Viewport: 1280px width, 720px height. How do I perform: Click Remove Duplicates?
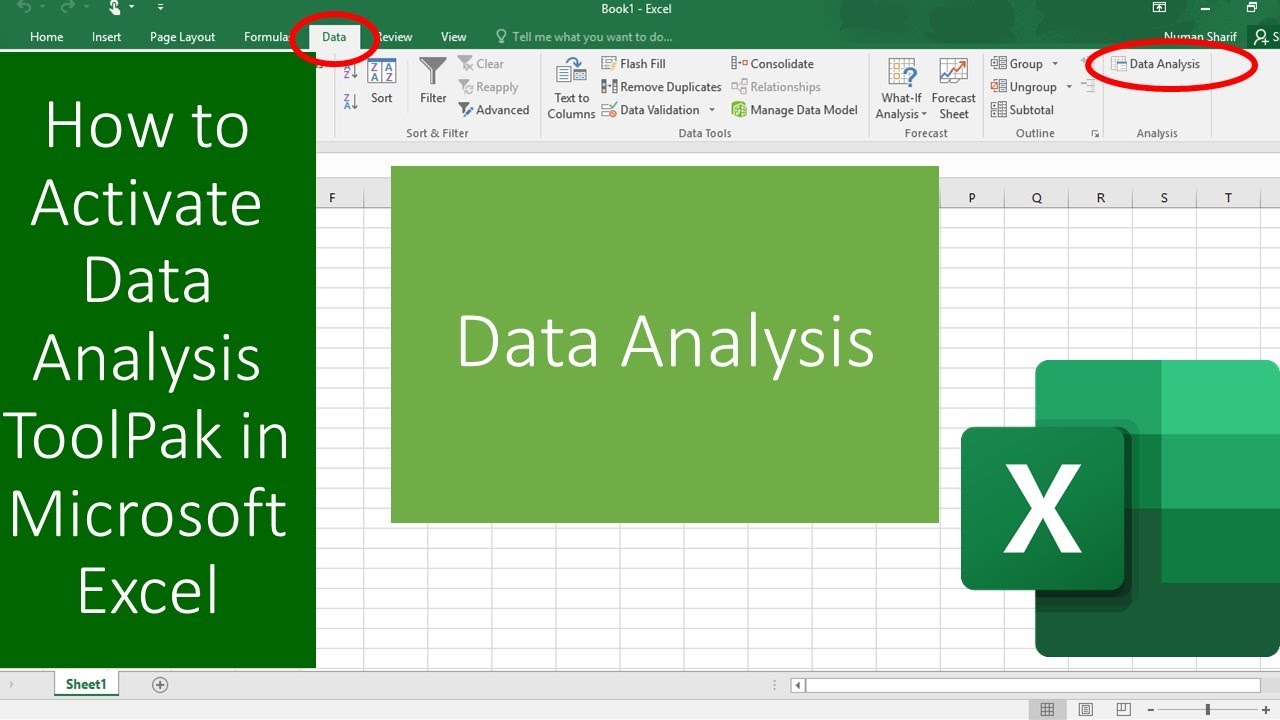662,87
